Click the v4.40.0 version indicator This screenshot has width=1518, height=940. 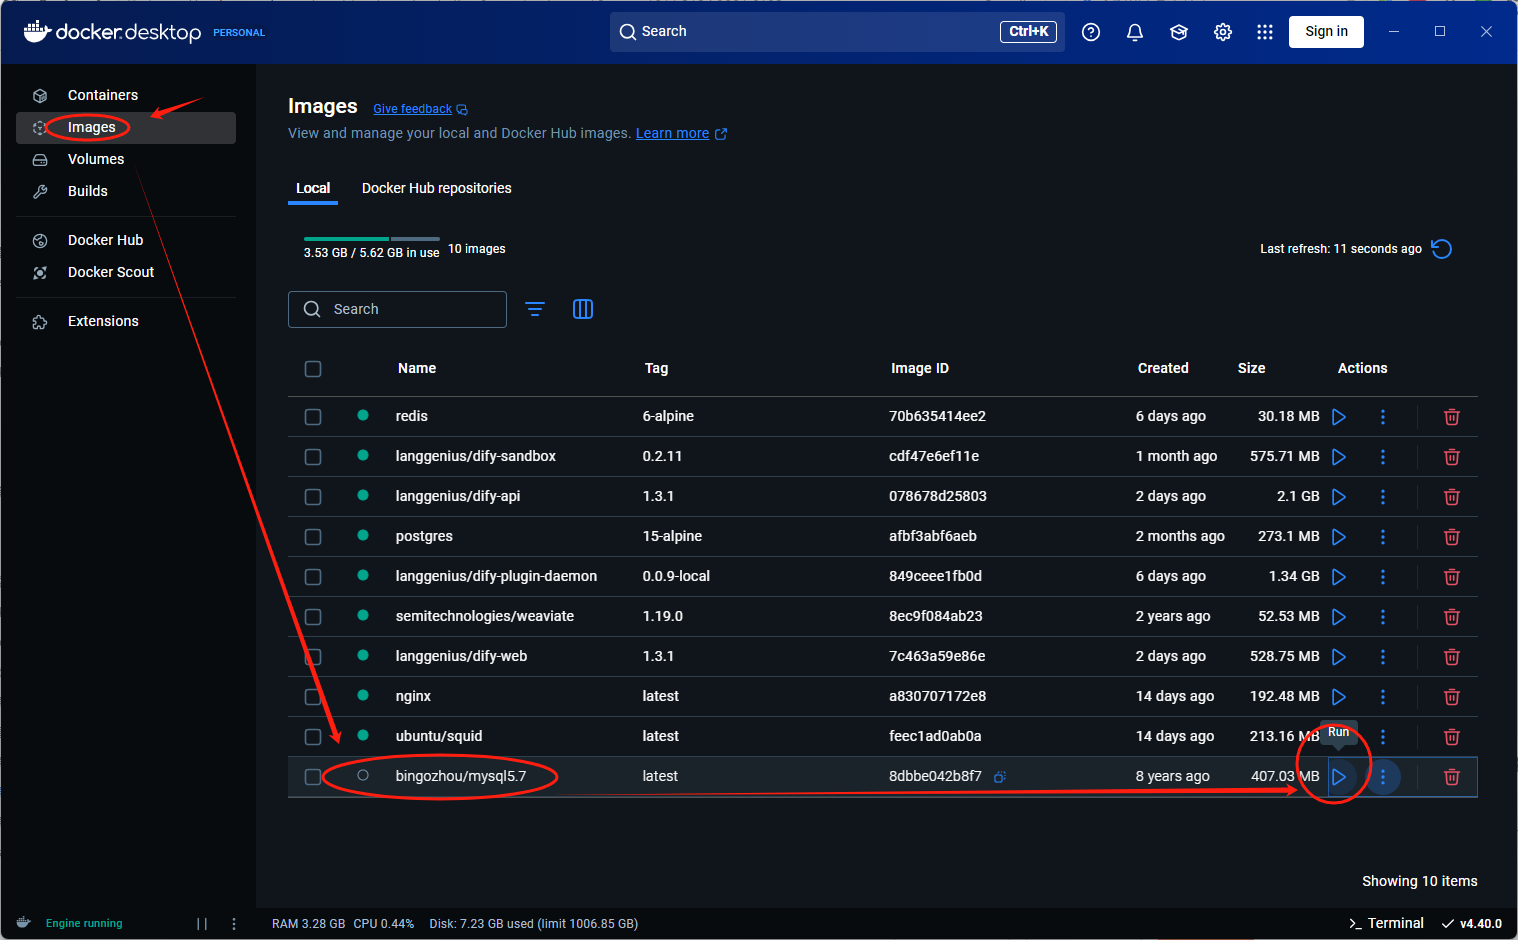1472,923
